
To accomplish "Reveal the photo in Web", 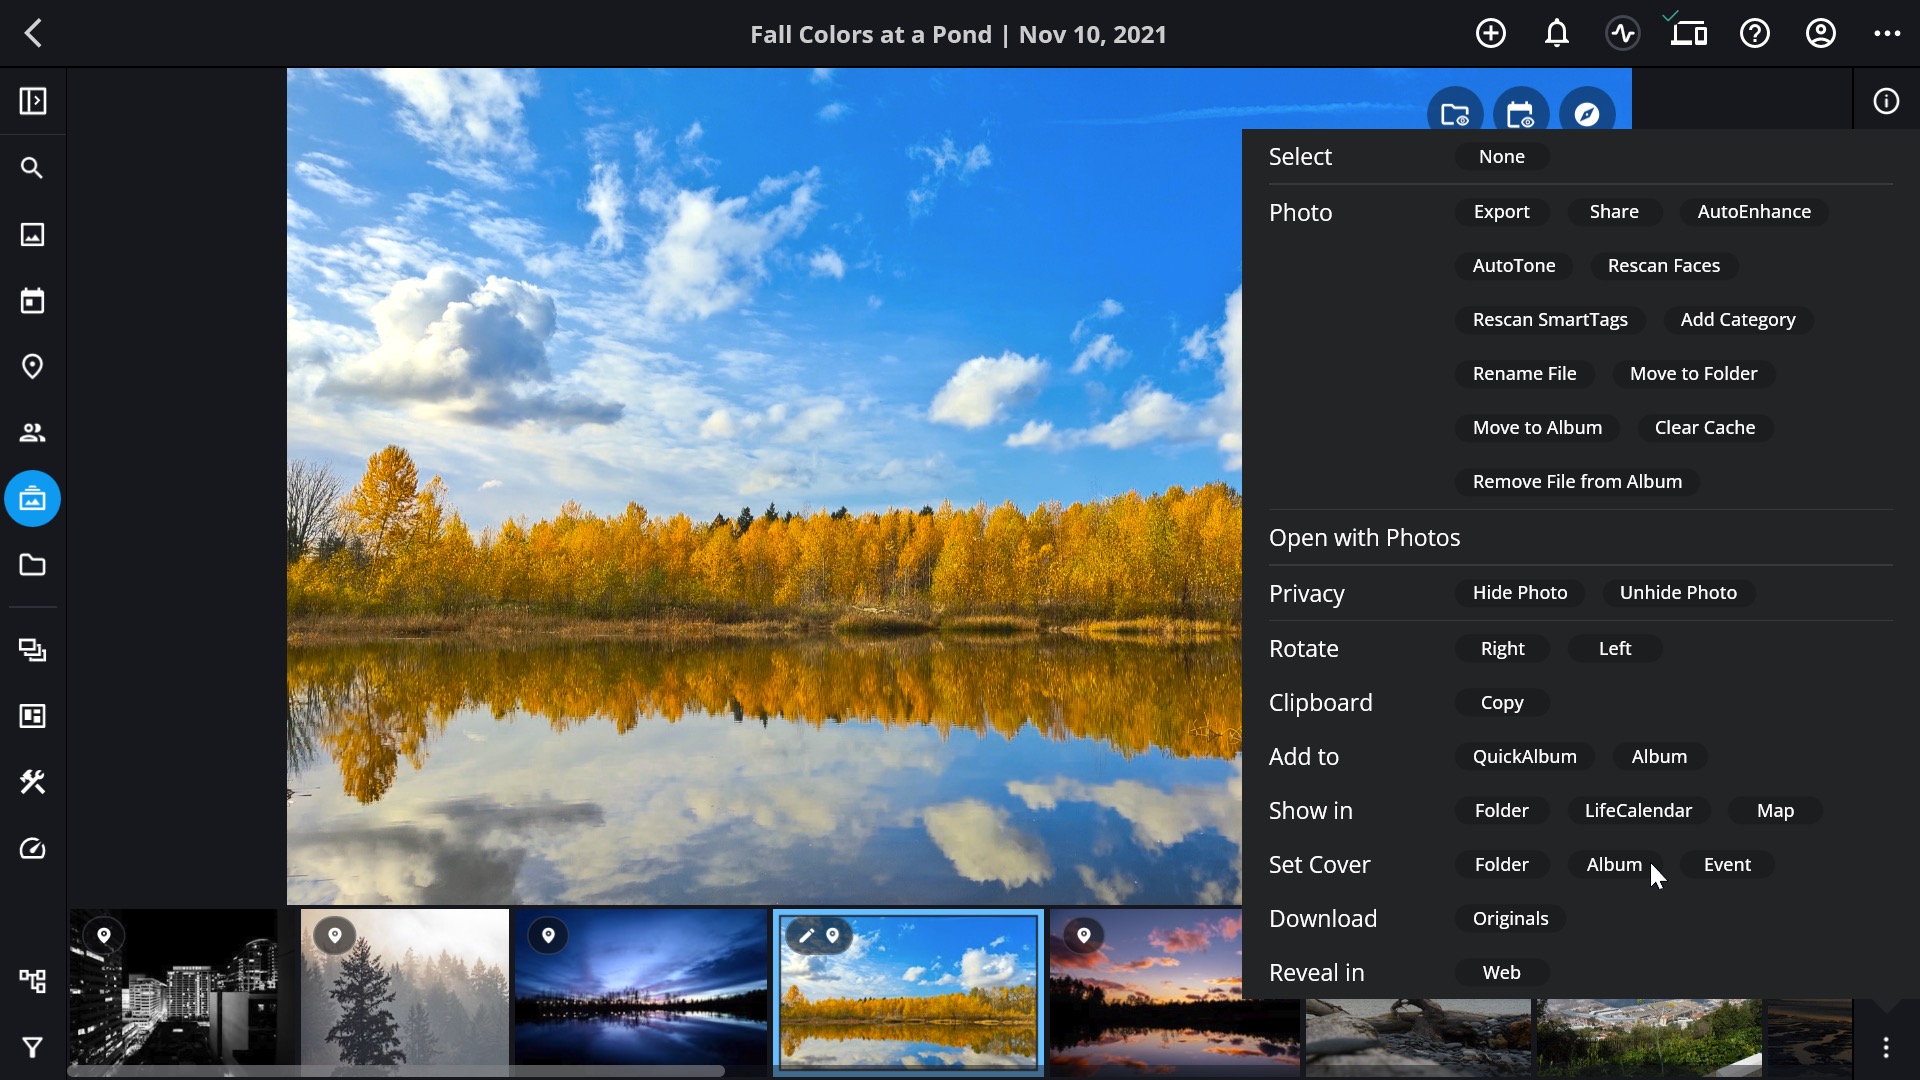I will pyautogui.click(x=1501, y=973).
